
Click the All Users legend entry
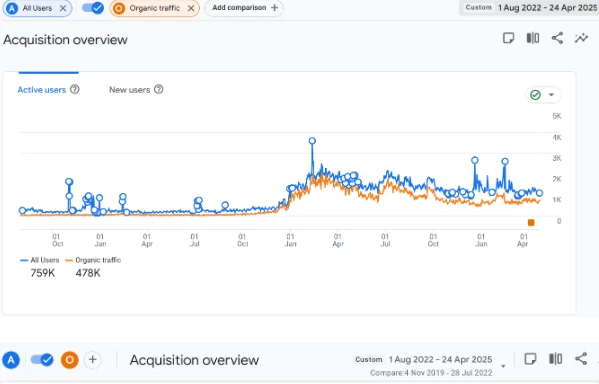pyautogui.click(x=40, y=260)
